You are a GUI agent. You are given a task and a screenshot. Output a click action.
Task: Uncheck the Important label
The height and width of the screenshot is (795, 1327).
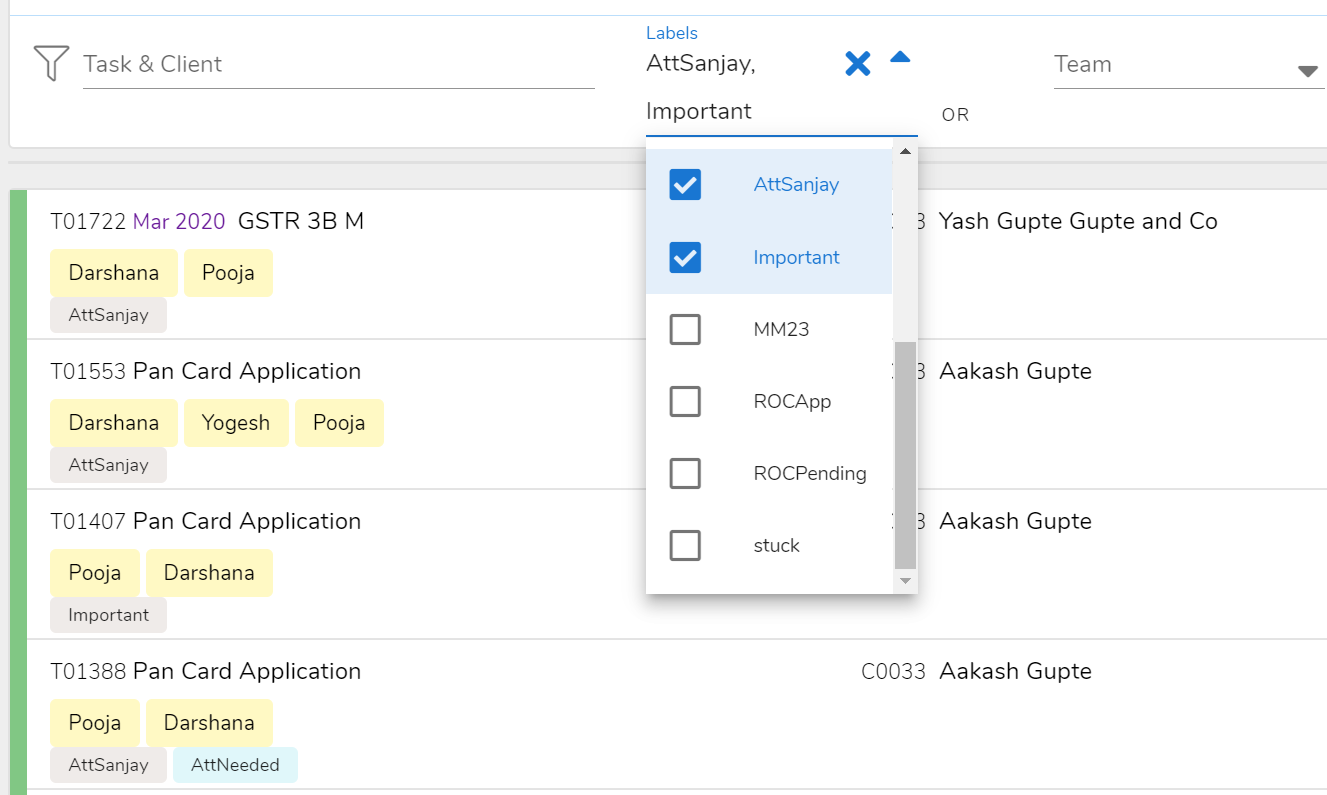tap(685, 257)
